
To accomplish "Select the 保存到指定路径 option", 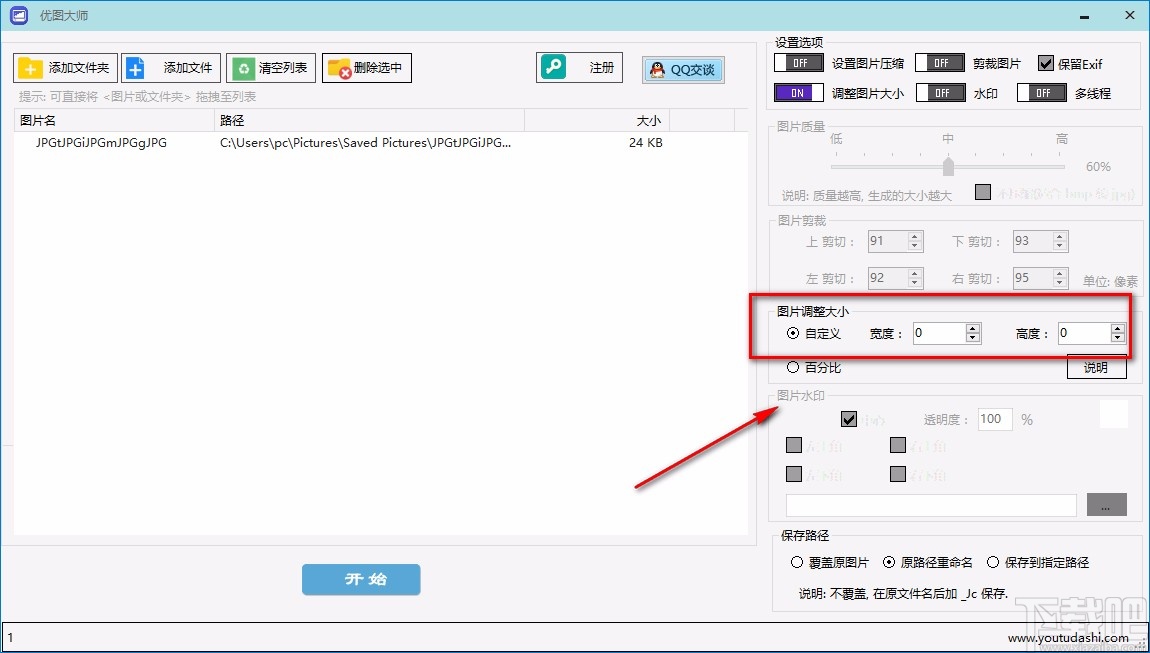I will click(993, 563).
